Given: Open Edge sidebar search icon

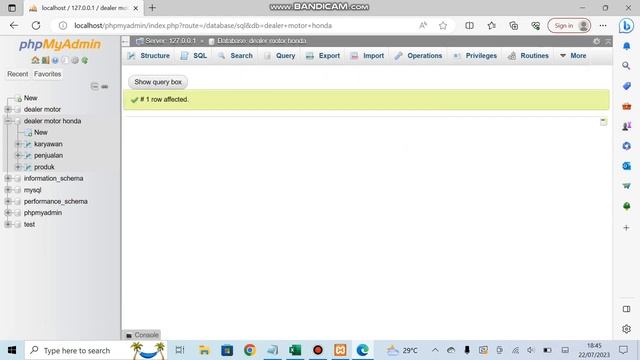Looking at the screenshot, I should (626, 66).
